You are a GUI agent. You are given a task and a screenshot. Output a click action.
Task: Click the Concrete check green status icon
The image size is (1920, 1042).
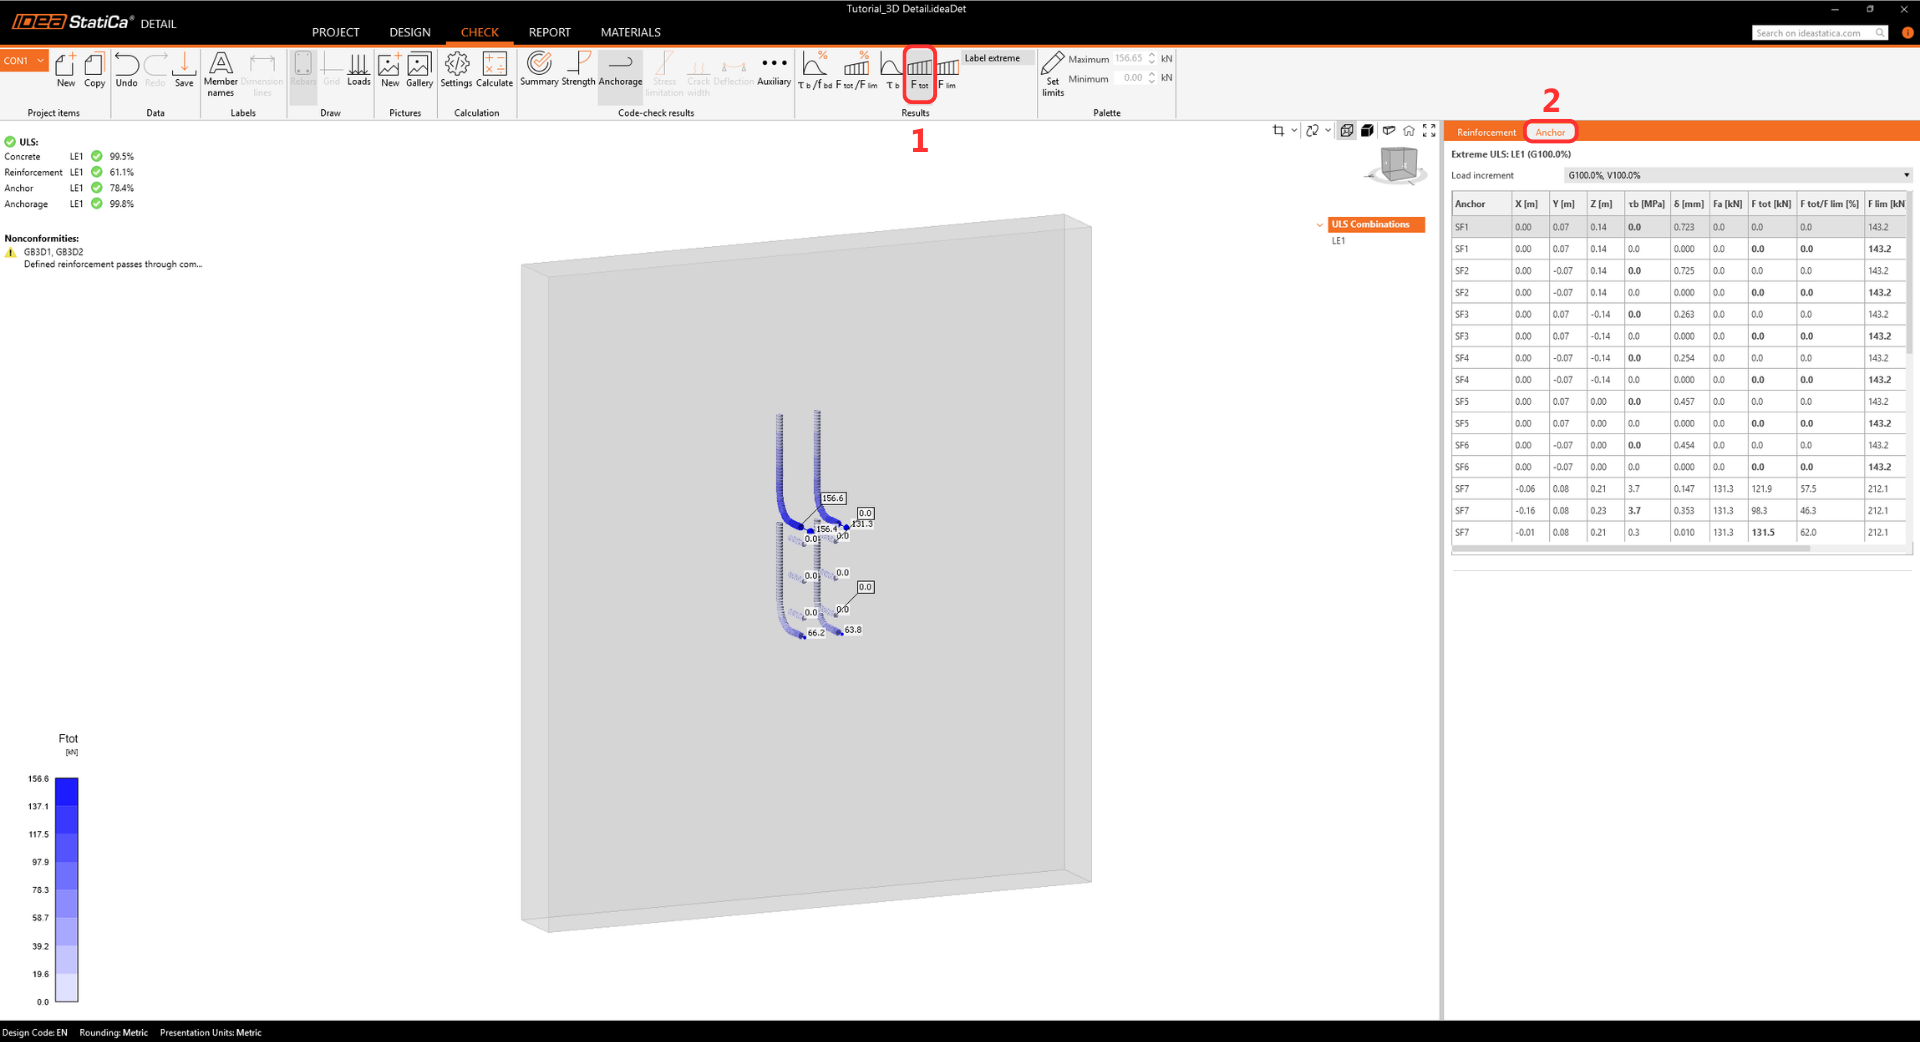[97, 156]
